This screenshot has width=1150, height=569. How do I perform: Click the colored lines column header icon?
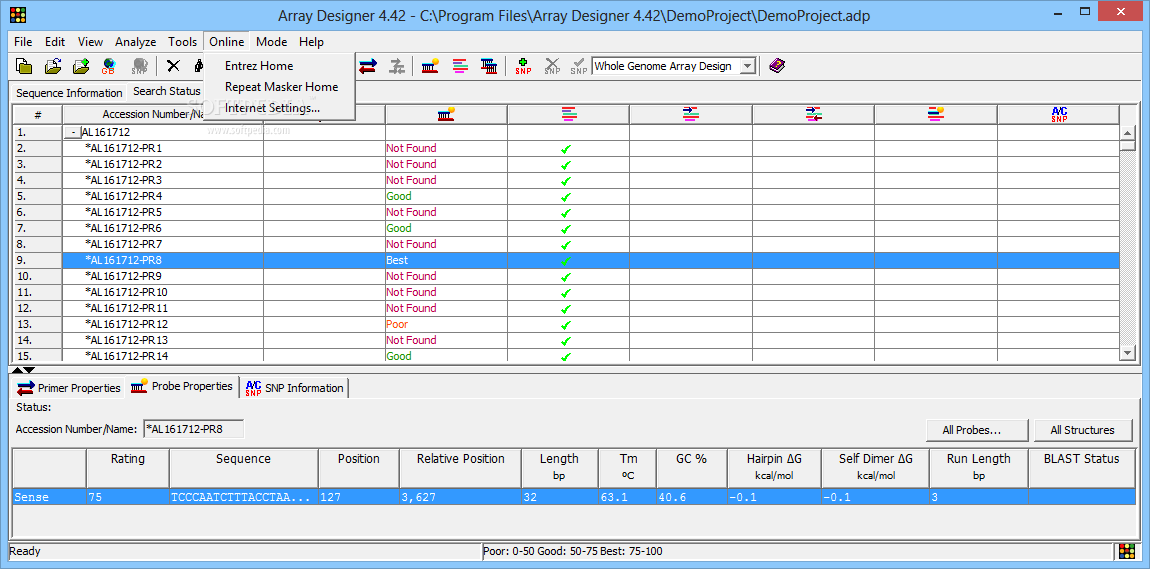point(568,114)
